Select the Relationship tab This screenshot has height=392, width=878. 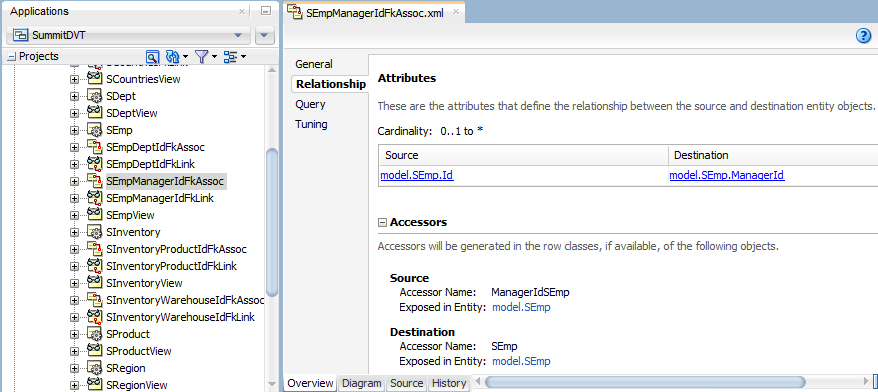(x=330, y=84)
